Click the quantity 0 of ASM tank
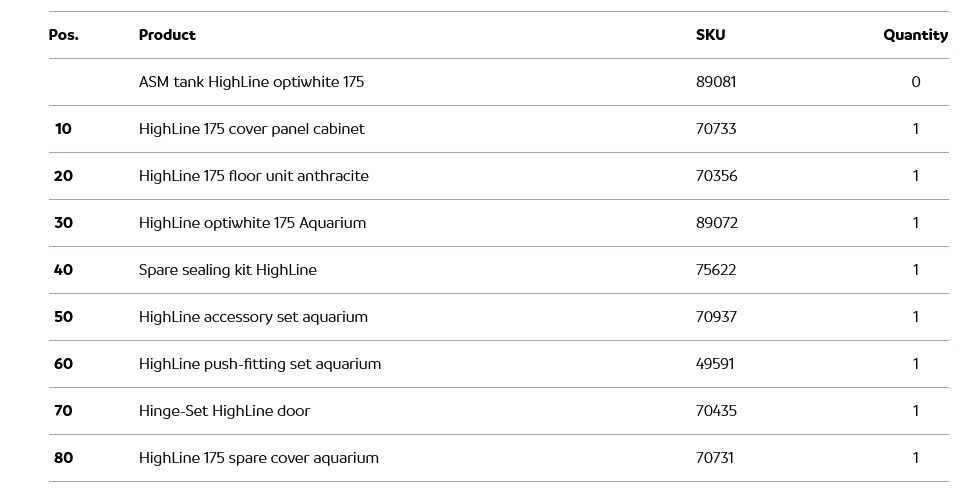Screen dimensions: 980x494 pos(915,82)
